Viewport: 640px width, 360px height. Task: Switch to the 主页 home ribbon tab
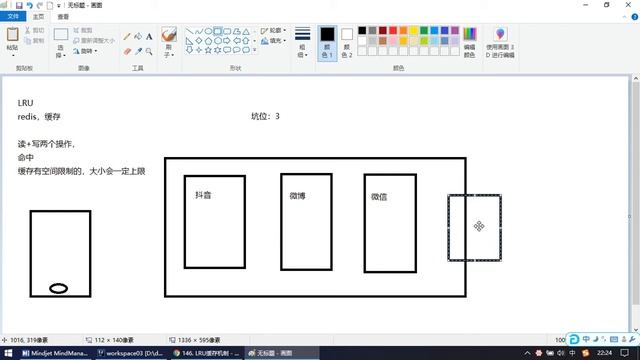click(x=38, y=17)
